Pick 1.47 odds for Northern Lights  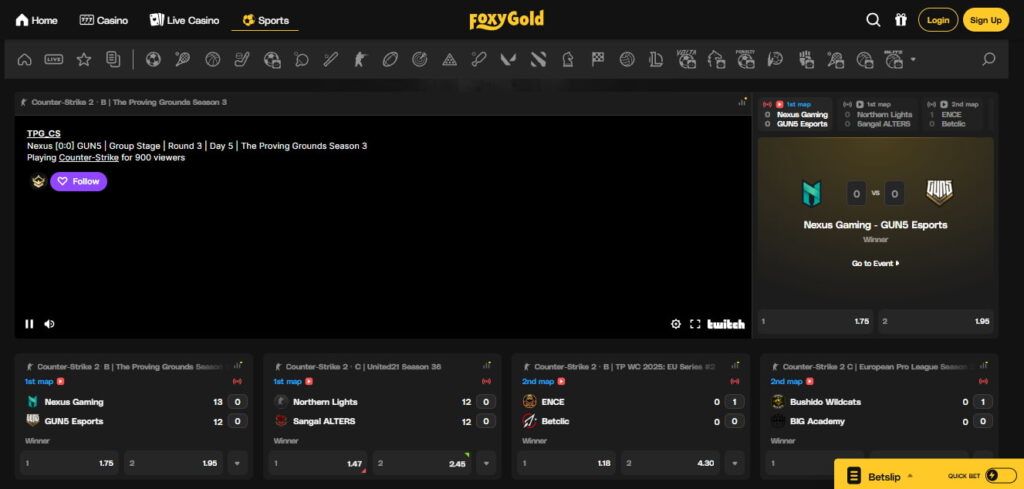coord(318,463)
